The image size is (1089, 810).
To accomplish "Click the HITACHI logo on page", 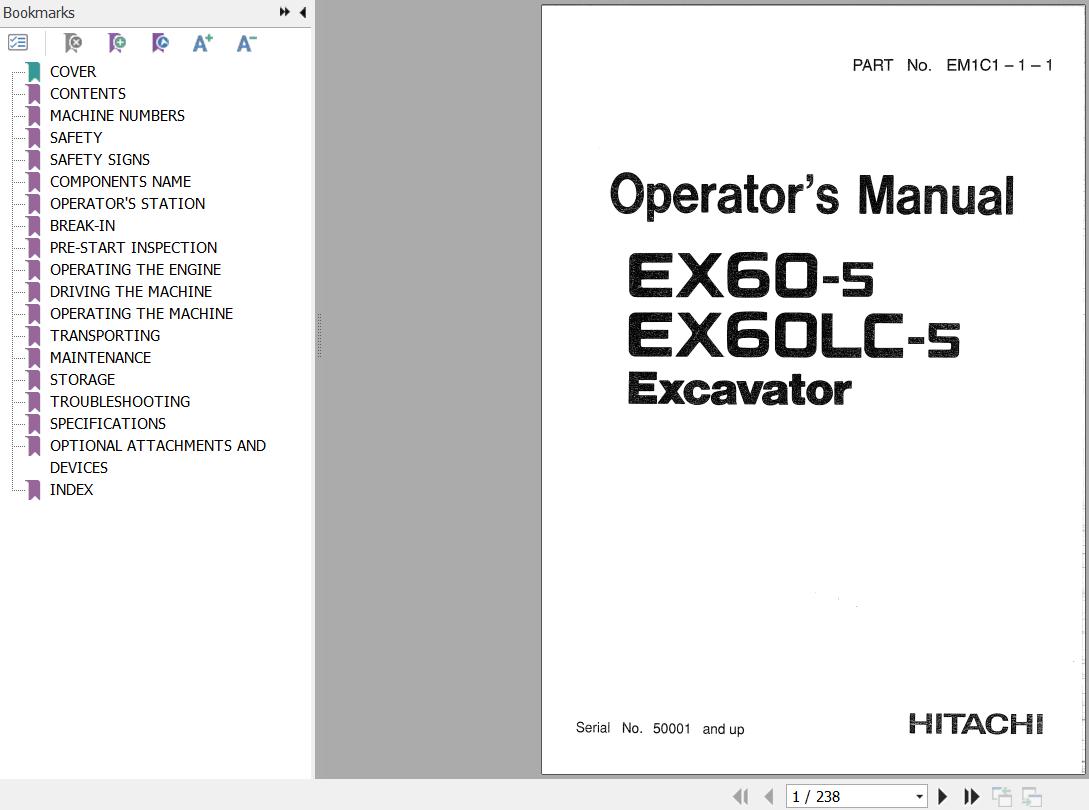I will (976, 724).
